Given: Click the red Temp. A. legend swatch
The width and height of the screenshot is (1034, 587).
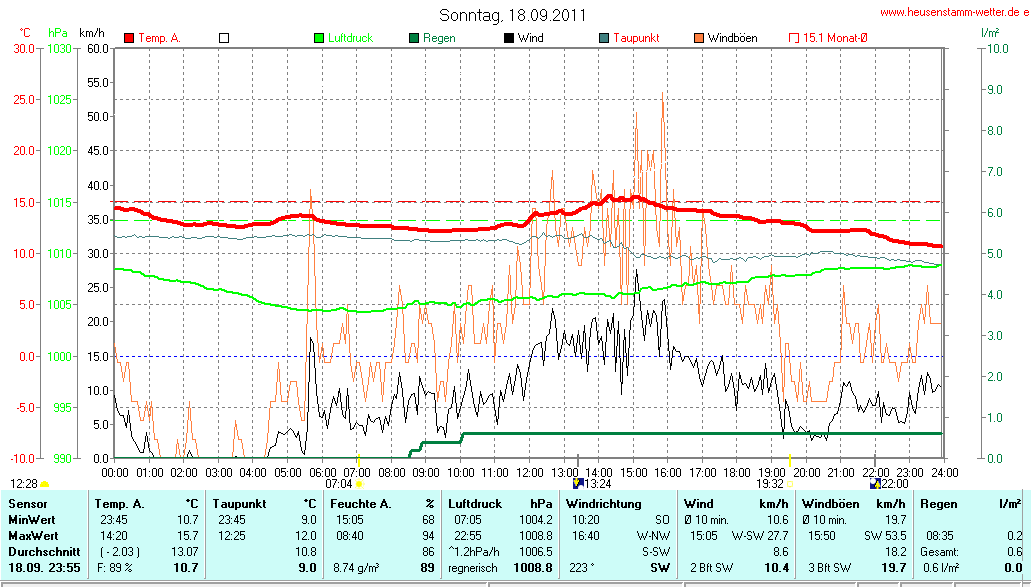Looking at the screenshot, I should pyautogui.click(x=129, y=38).
